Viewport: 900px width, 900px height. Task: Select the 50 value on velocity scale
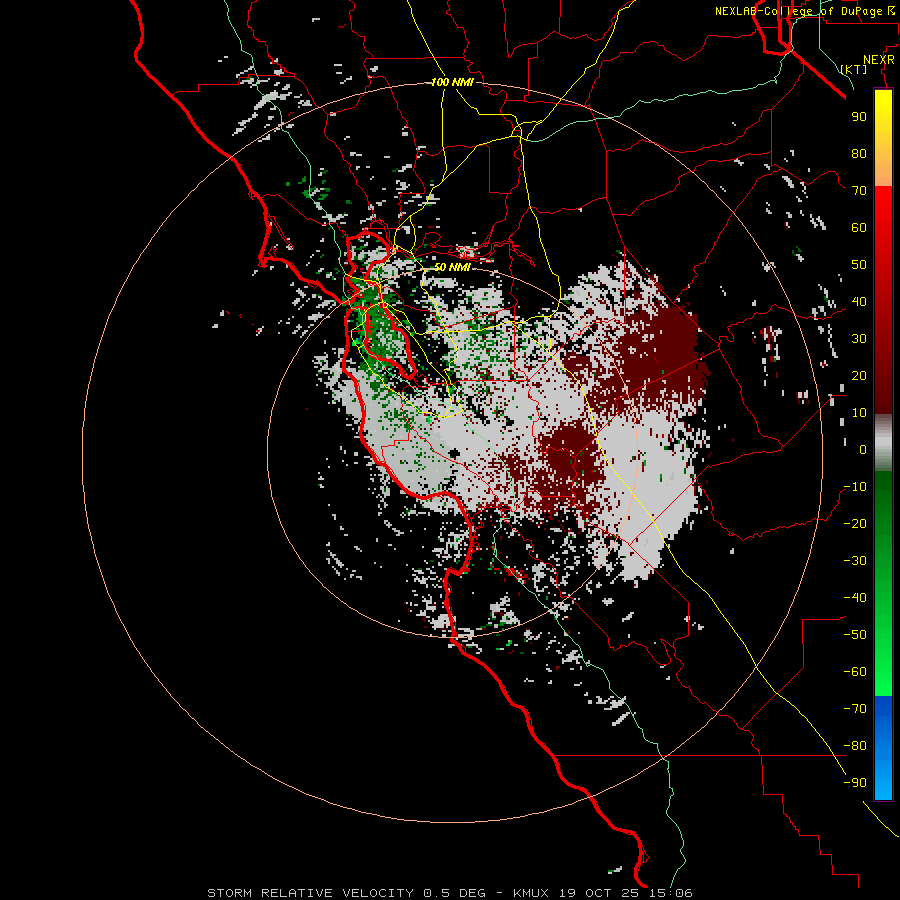[x=859, y=265]
